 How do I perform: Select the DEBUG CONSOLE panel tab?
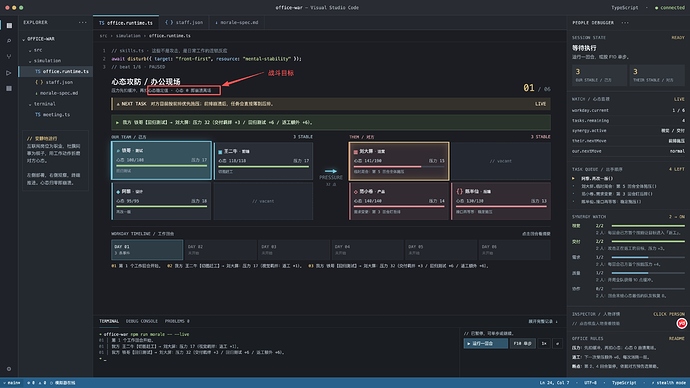pyautogui.click(x=142, y=321)
